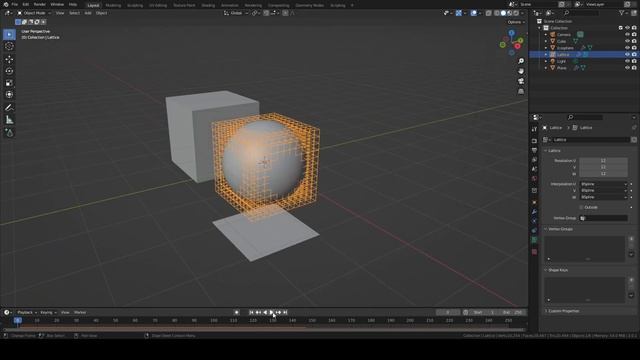Select the Rotate tool

(9, 71)
